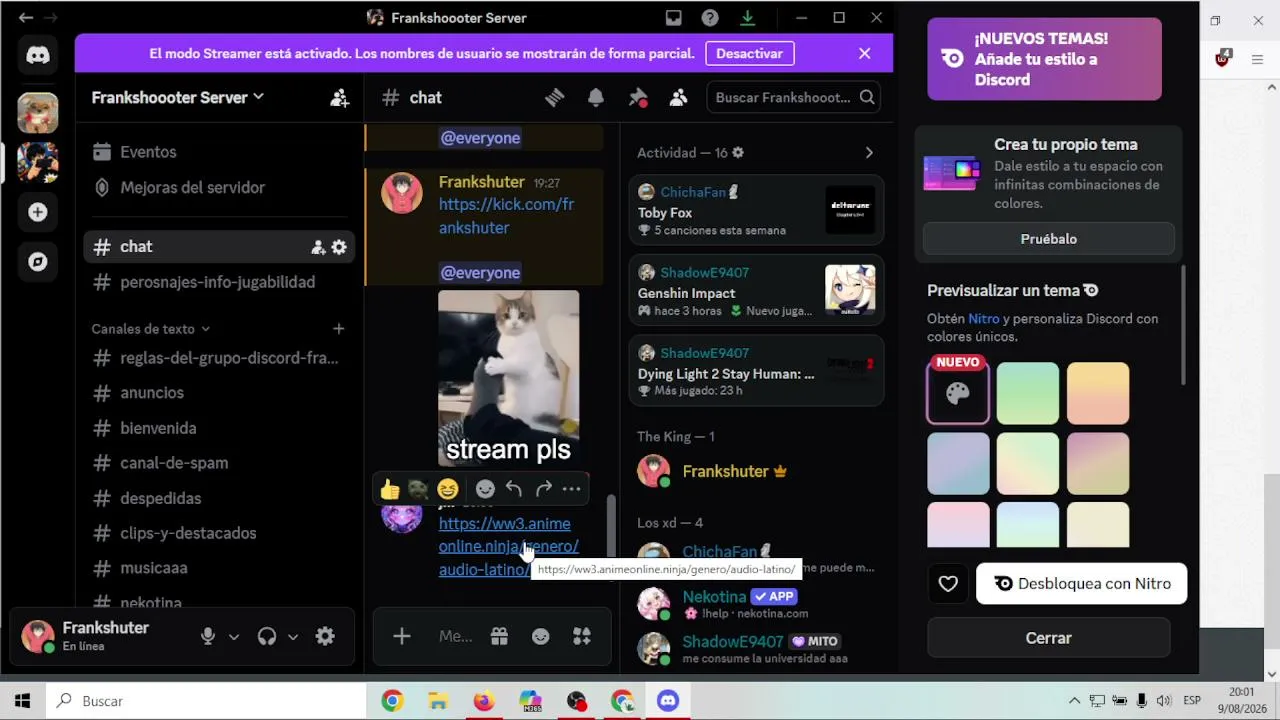Pick the yellow-peach gradient theme swatch
Screen dimensions: 1280x720
(1098, 393)
